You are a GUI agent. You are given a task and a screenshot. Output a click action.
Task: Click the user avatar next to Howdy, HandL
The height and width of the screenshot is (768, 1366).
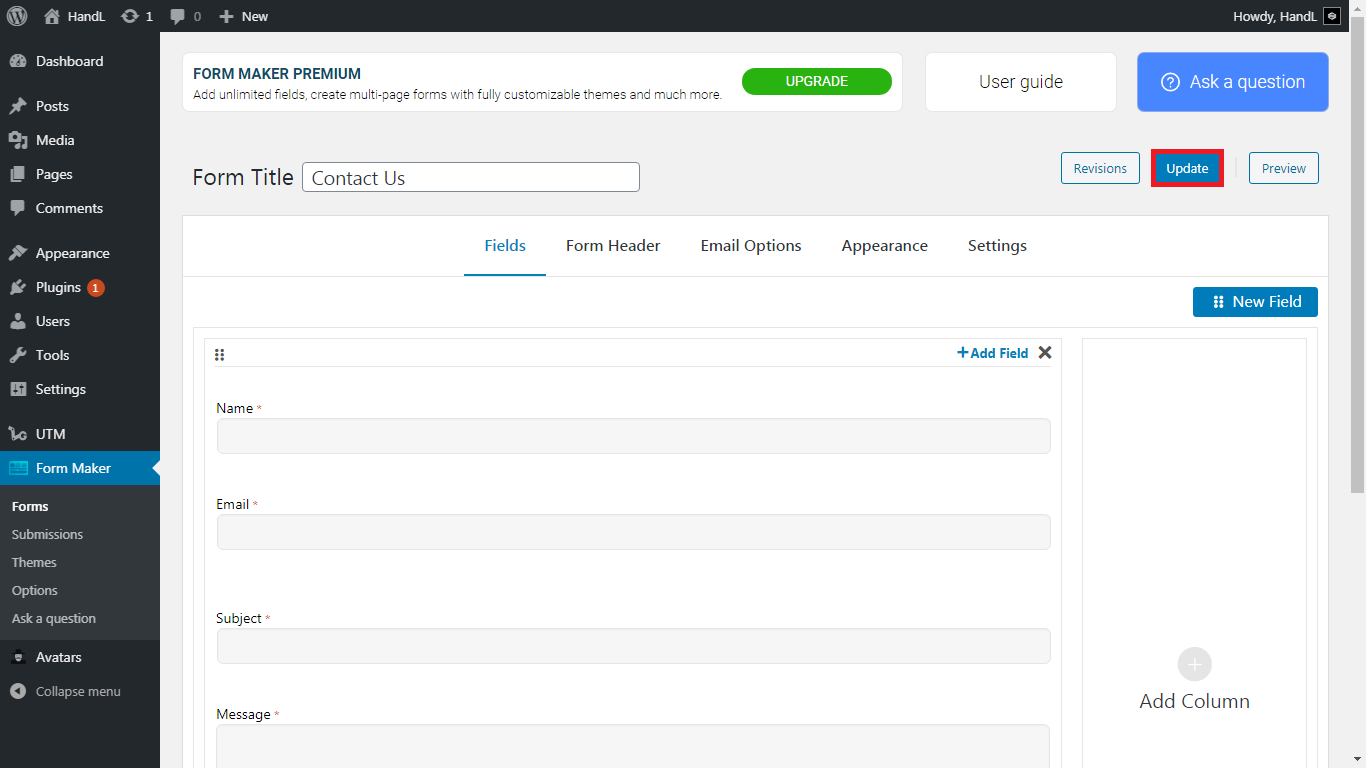(x=1331, y=16)
